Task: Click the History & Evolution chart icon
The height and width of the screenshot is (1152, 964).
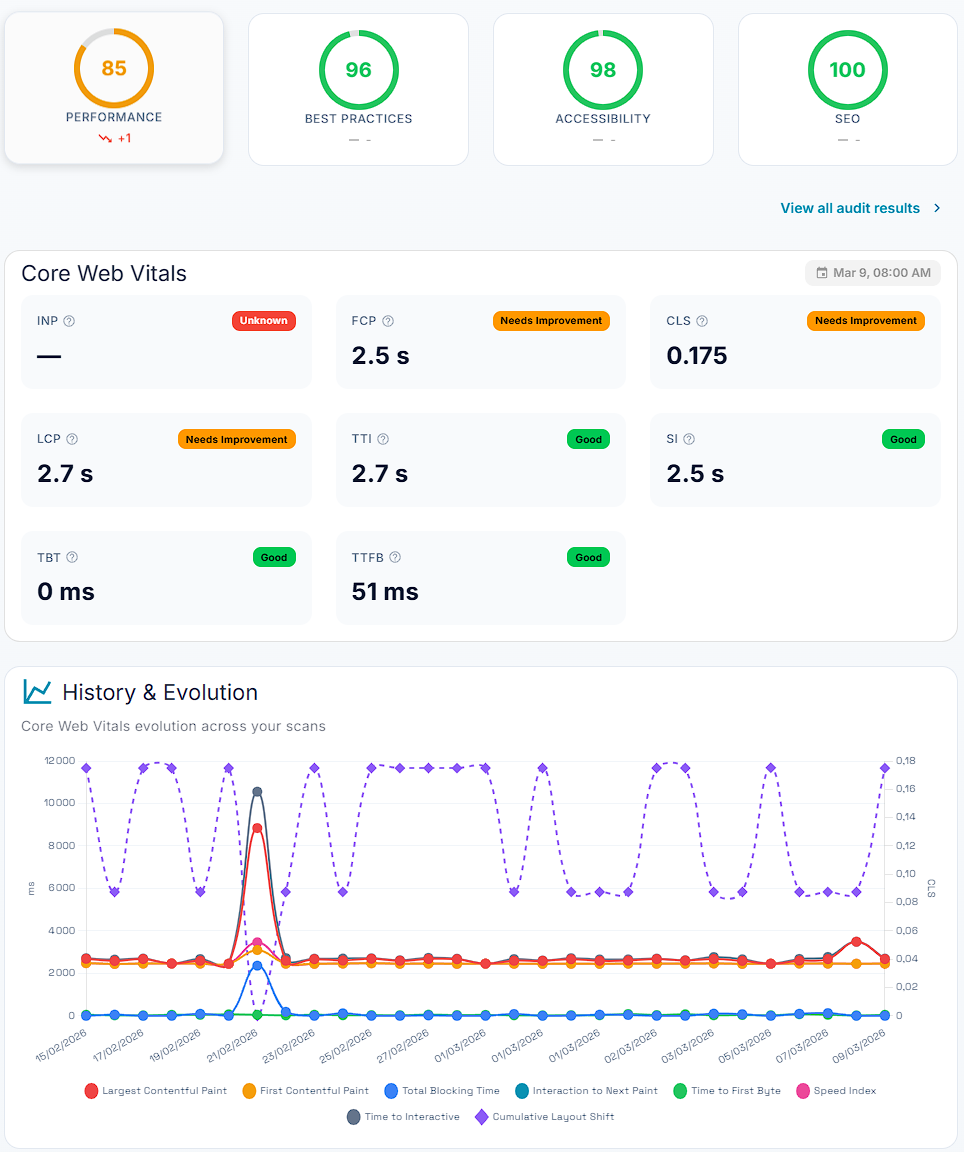Action: (x=38, y=691)
